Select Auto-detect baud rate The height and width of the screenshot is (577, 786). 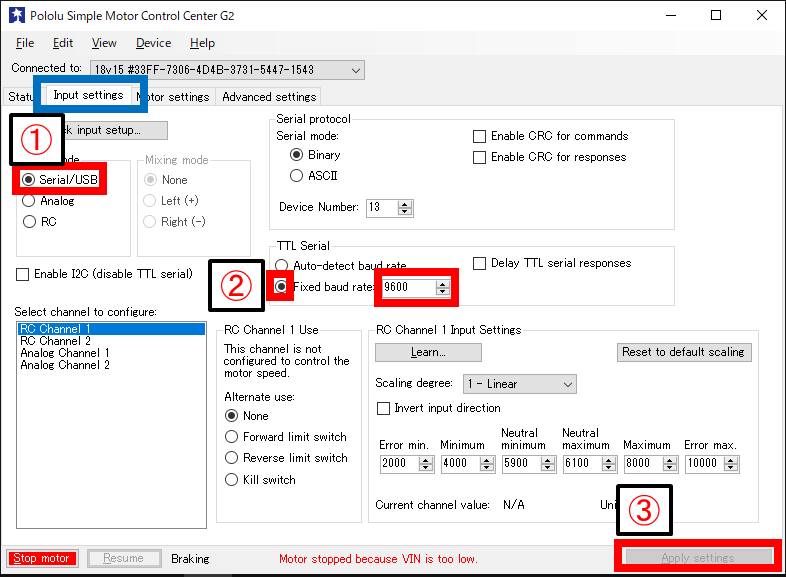[x=341, y=266]
